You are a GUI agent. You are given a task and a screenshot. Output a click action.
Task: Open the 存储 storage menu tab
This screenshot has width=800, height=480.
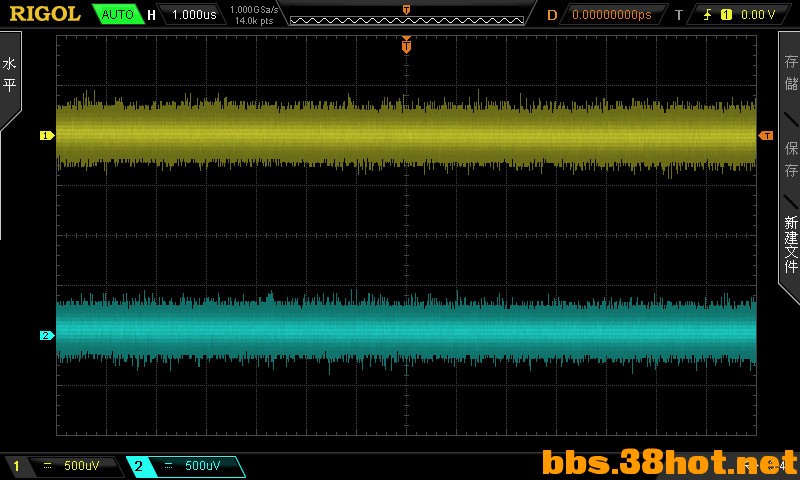(x=790, y=72)
